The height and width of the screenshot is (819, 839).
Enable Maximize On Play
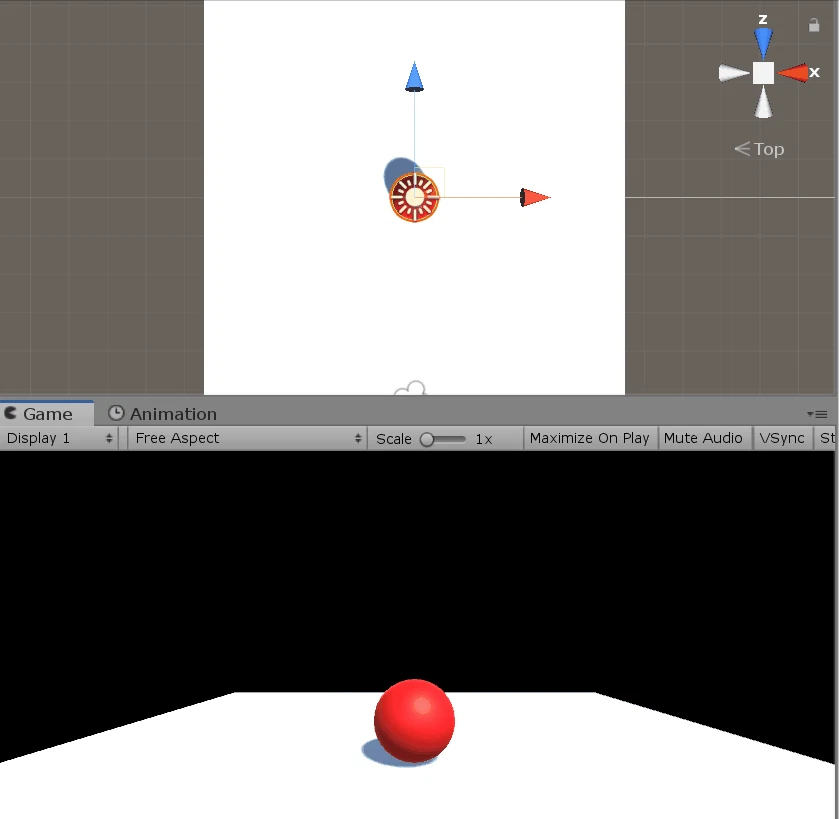coord(590,438)
